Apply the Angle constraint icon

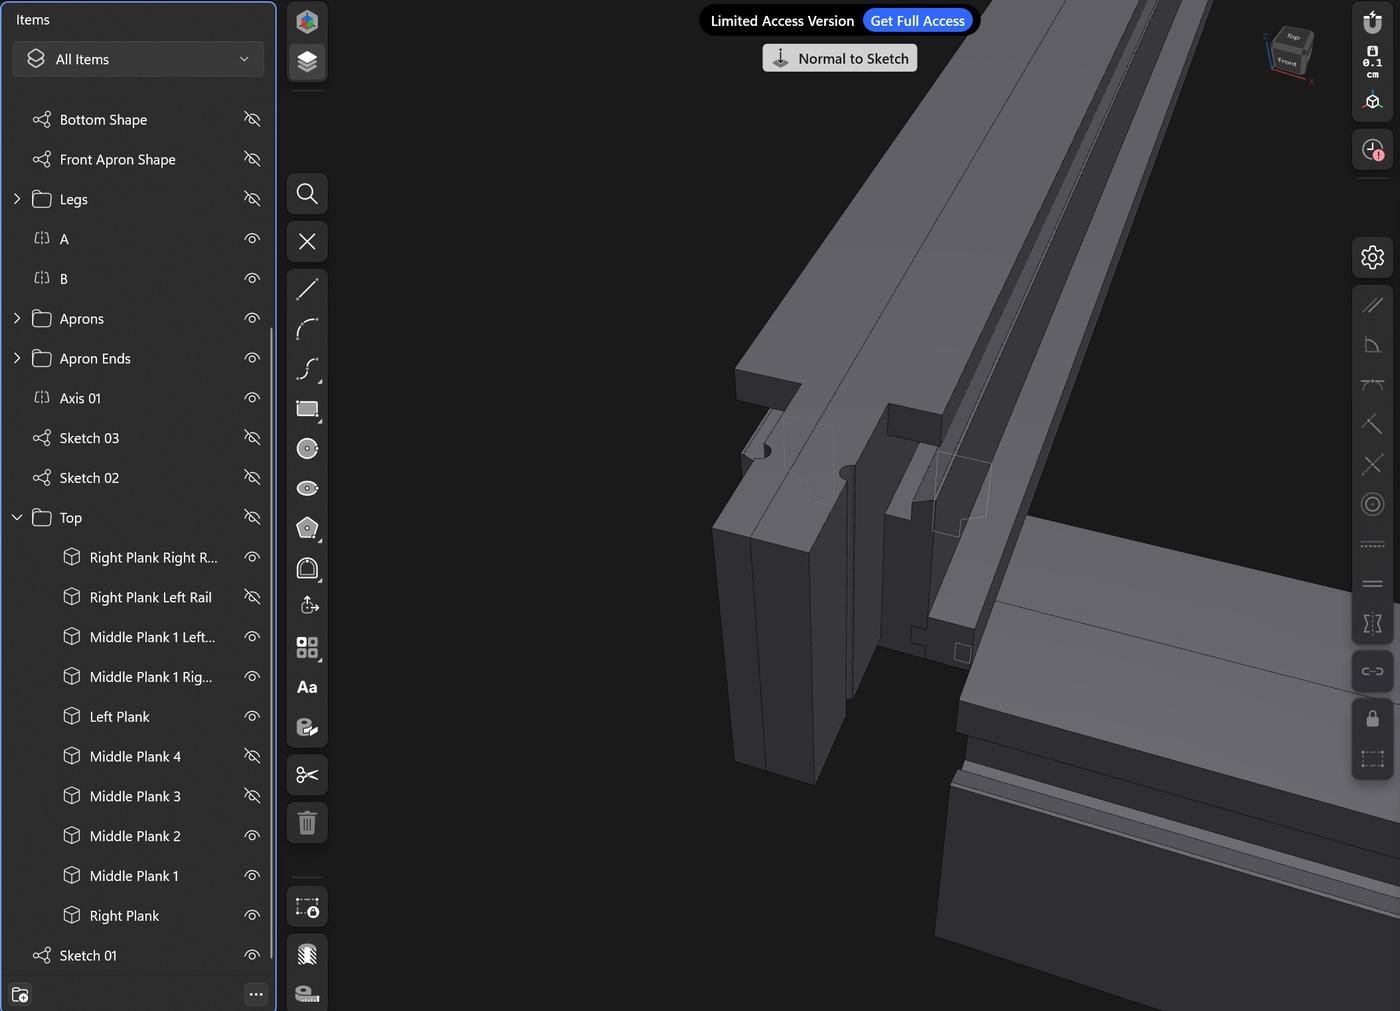(x=1373, y=345)
